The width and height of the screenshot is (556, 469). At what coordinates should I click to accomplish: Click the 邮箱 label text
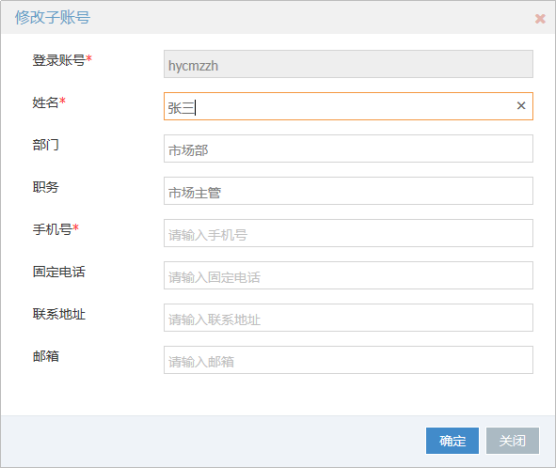[x=46, y=356]
